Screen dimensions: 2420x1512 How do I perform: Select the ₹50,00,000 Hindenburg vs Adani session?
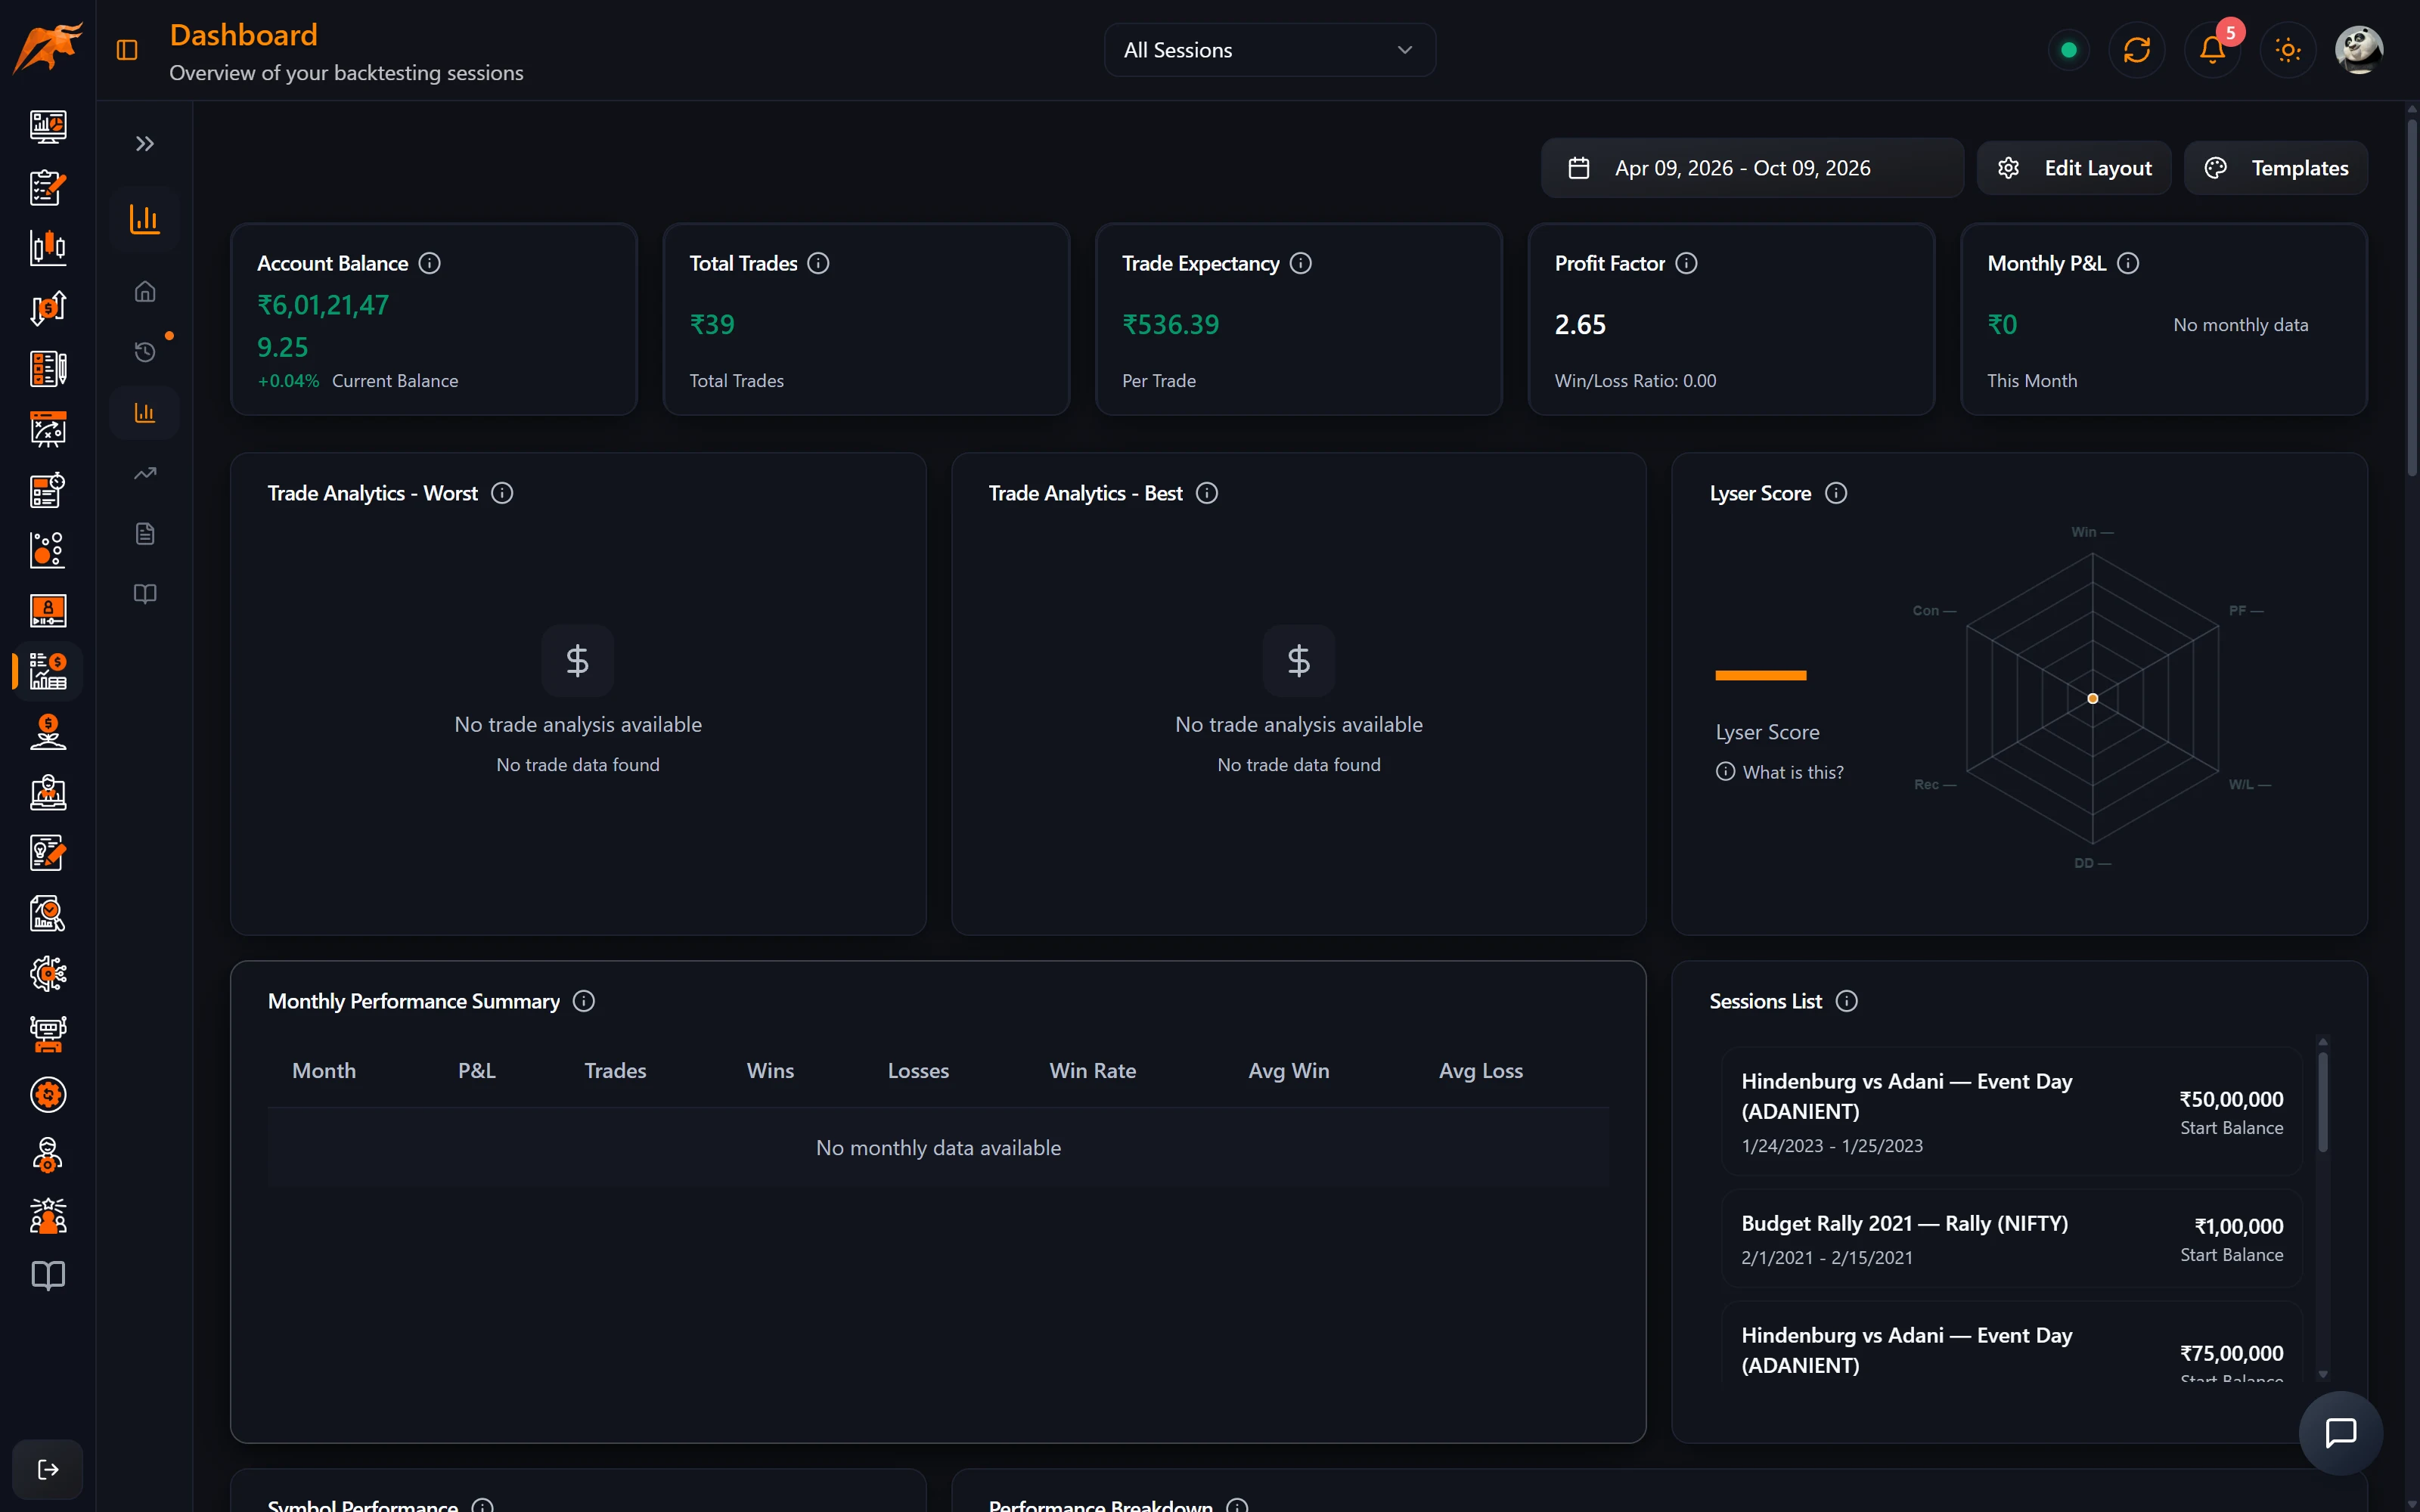2012,1111
